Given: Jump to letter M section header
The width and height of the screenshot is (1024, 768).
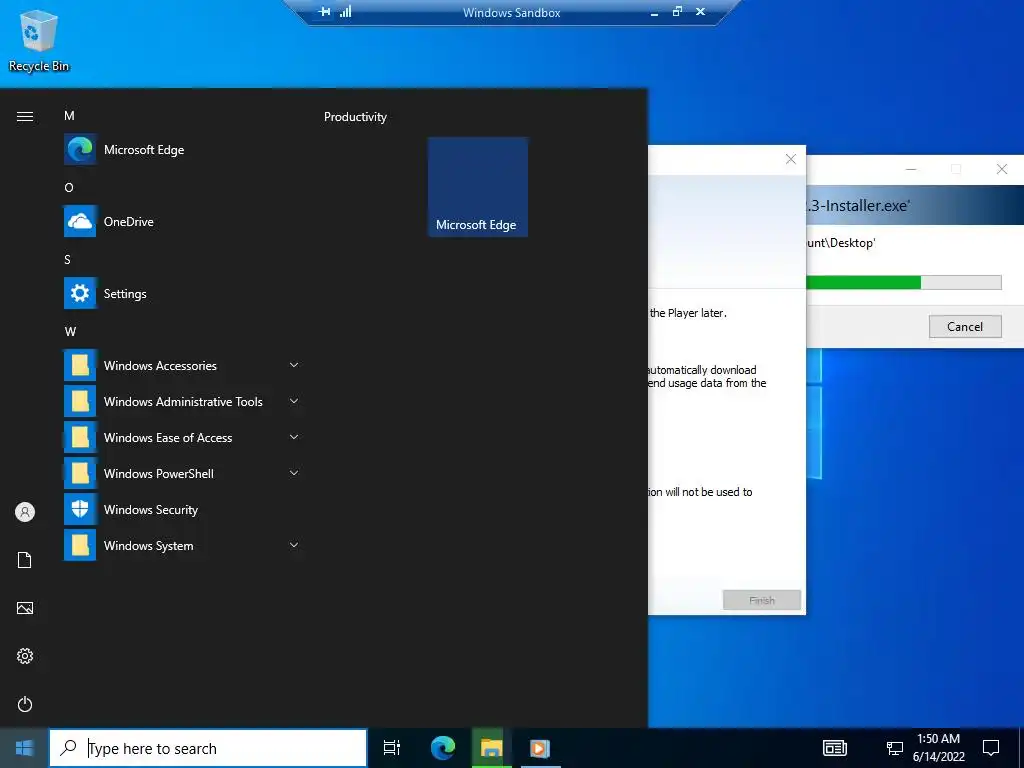Looking at the screenshot, I should (69, 116).
